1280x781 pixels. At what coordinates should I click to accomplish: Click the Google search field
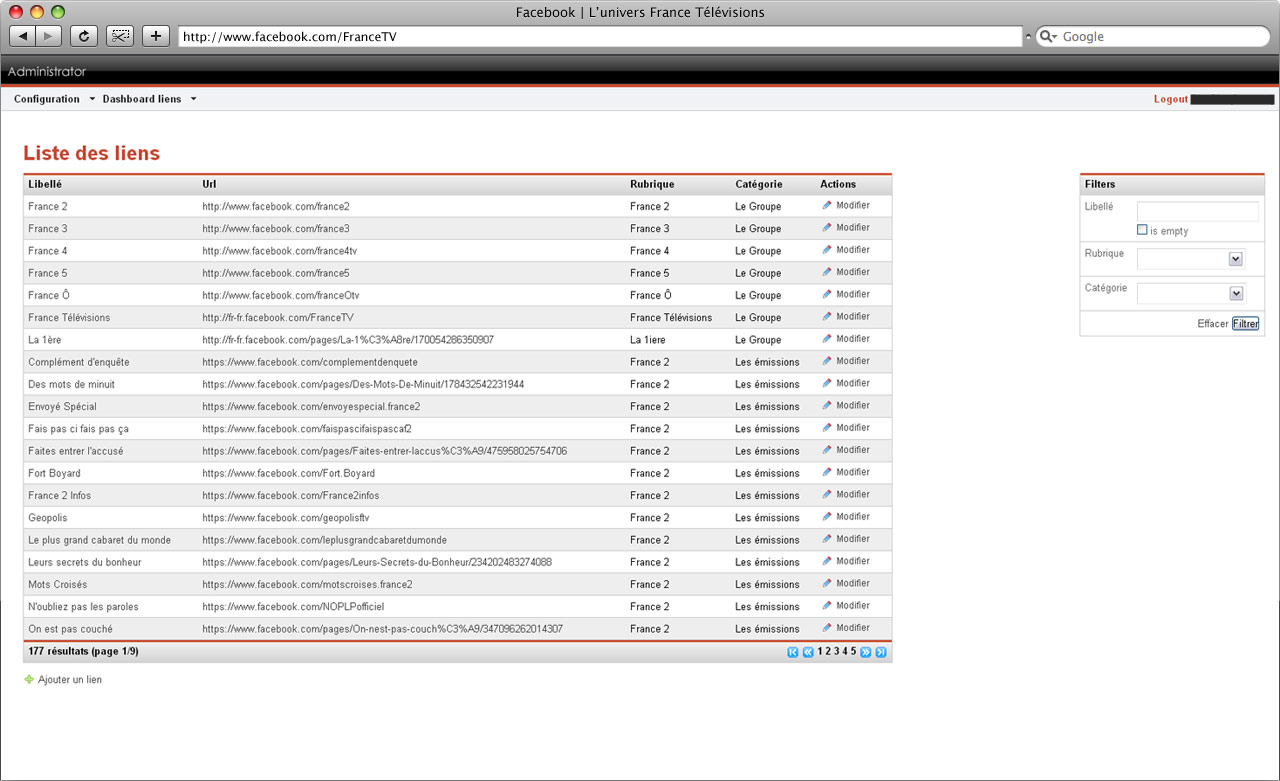coord(1152,36)
